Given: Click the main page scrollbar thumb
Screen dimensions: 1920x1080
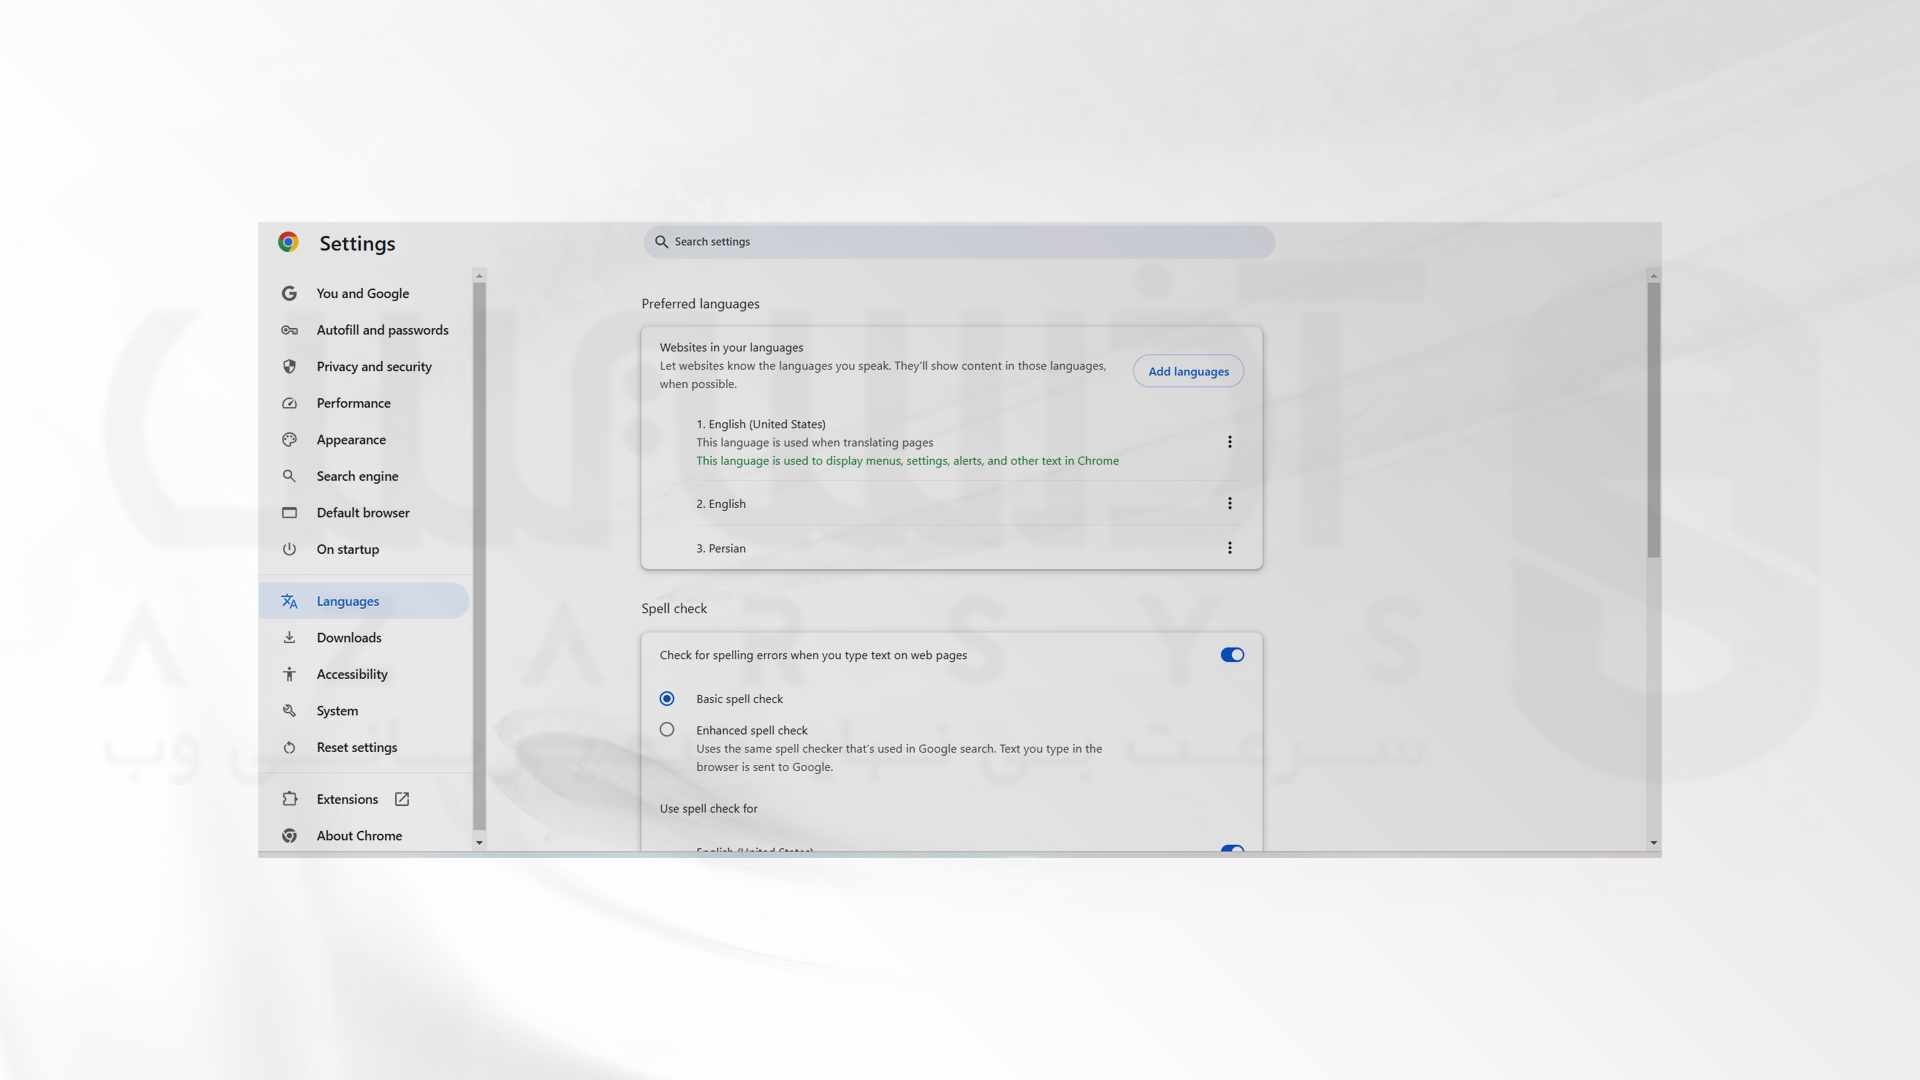Looking at the screenshot, I should 1654,420.
